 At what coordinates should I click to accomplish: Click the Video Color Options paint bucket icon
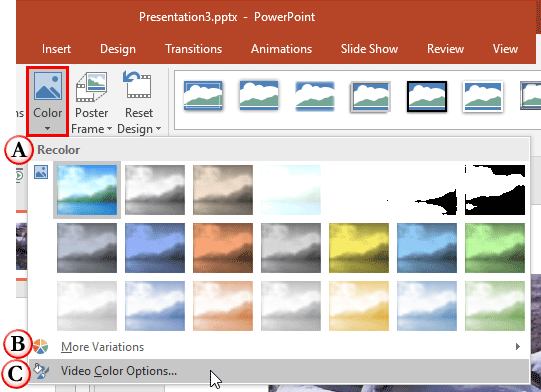coord(41,371)
